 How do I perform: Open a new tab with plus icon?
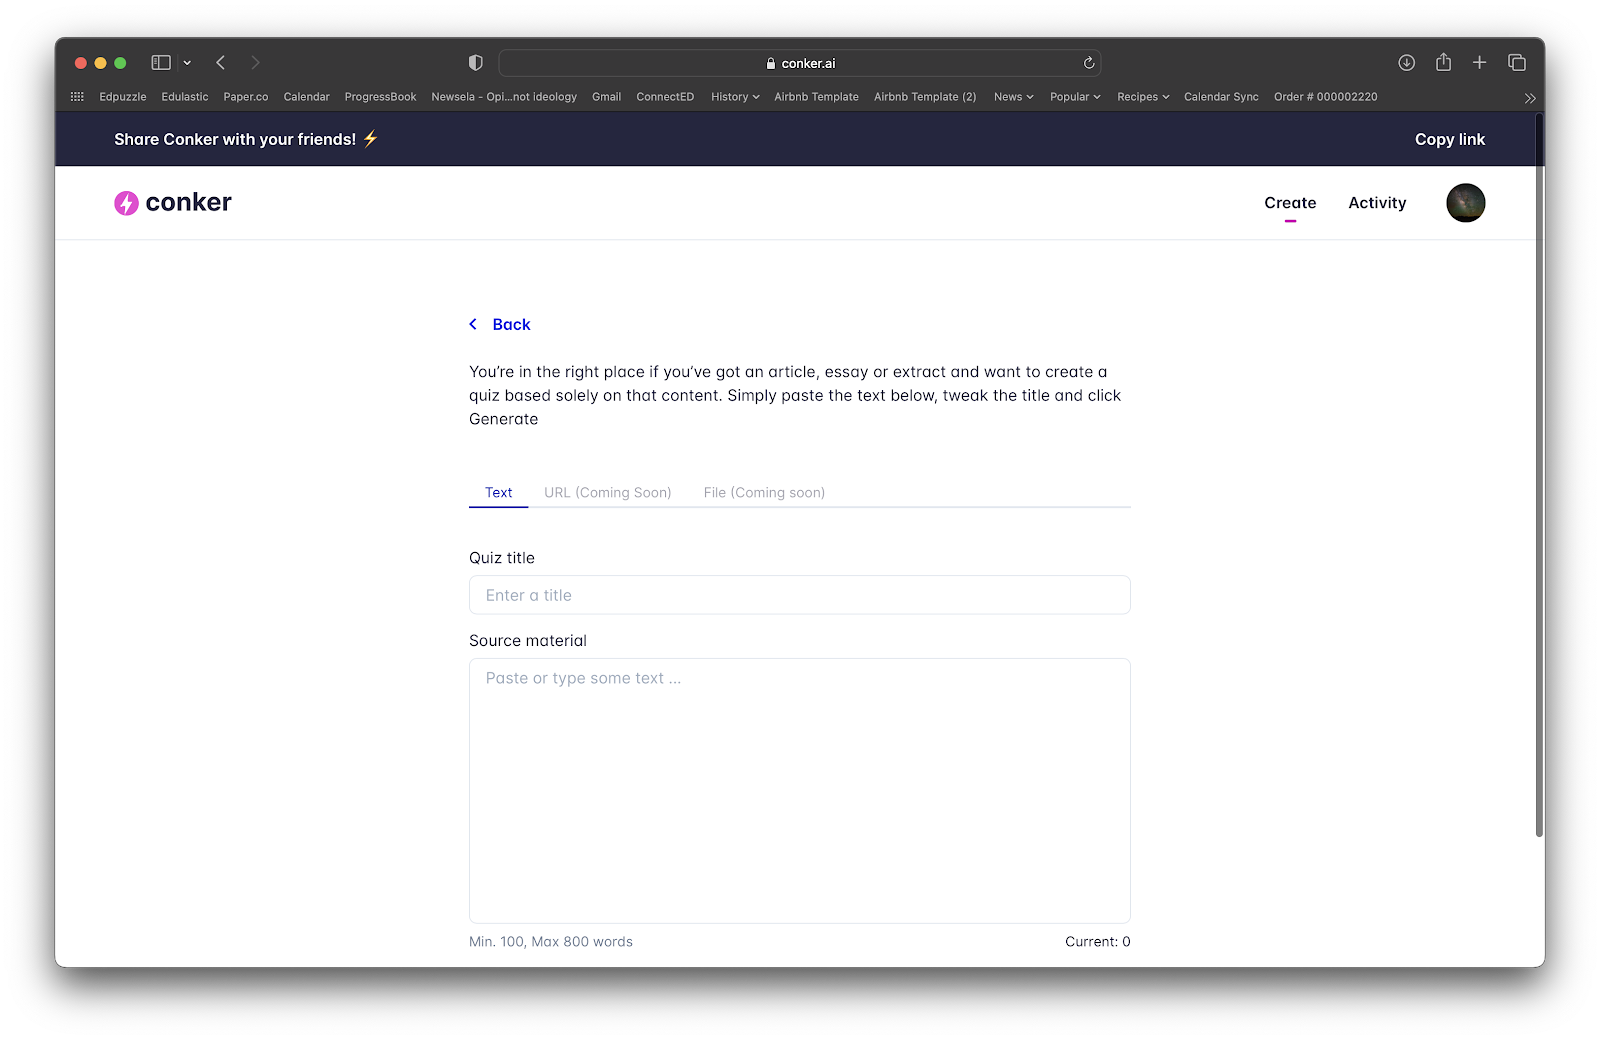1479,62
